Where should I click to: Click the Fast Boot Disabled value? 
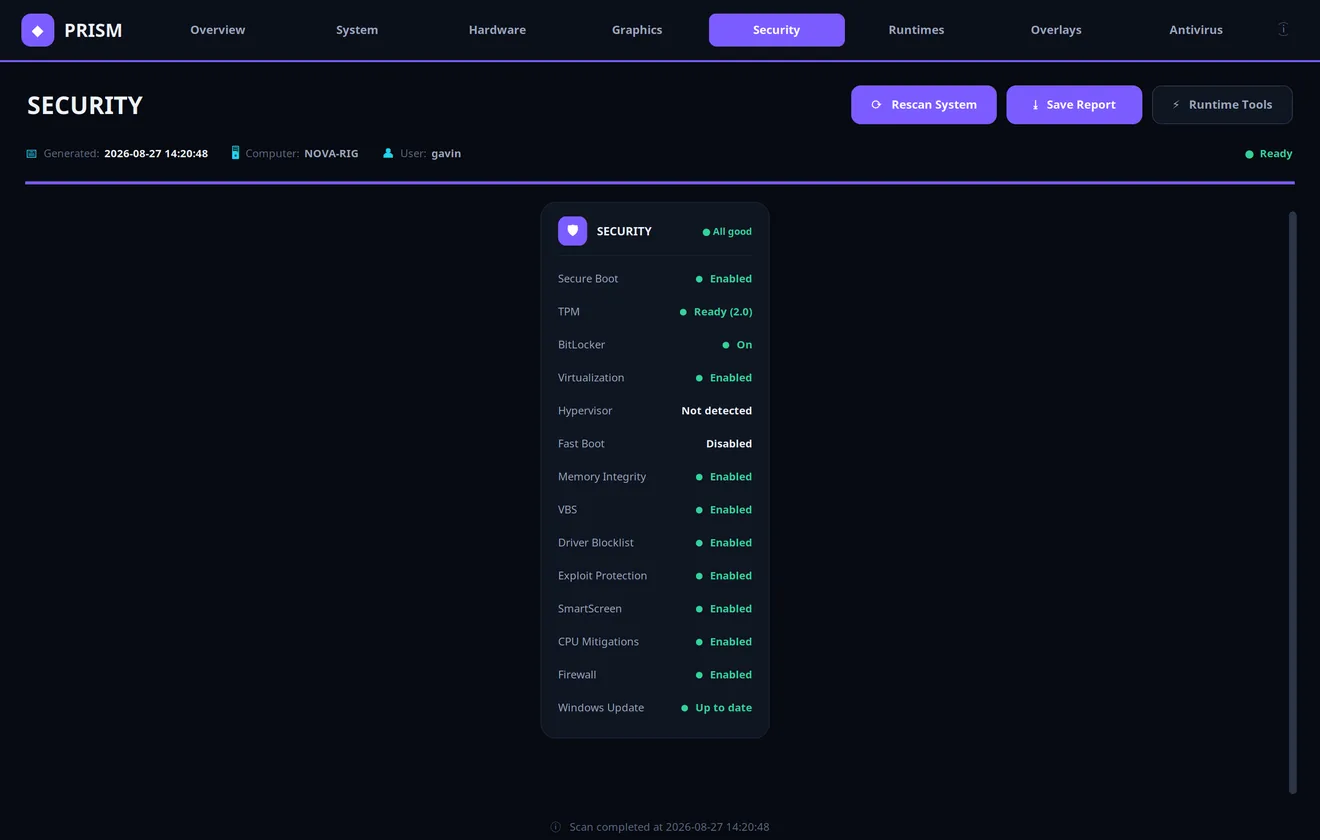click(729, 444)
